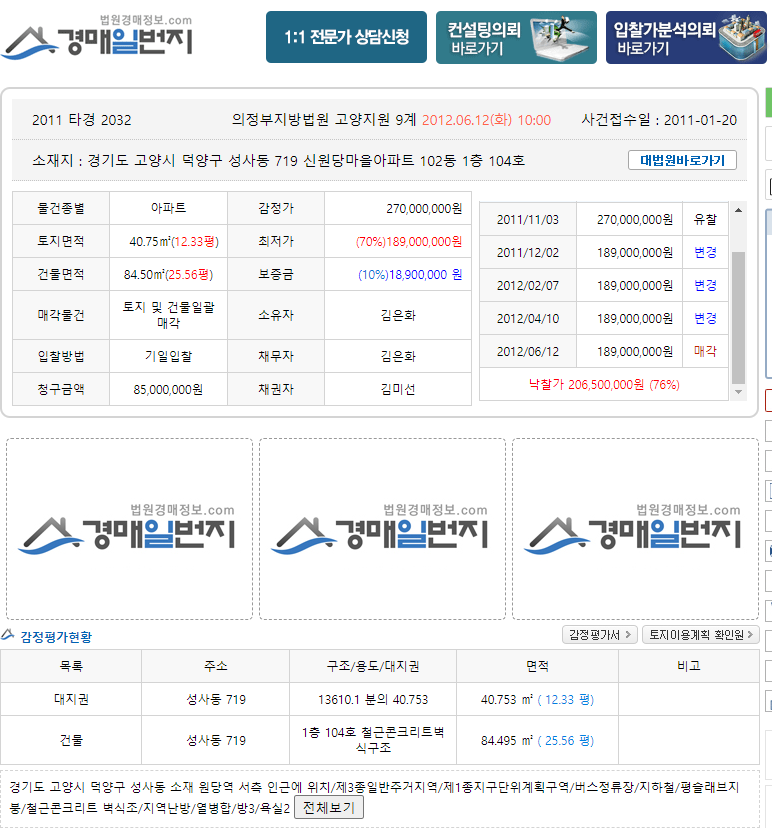Click the bid history scrollbar thumb
This screenshot has width=772, height=828.
(739, 317)
